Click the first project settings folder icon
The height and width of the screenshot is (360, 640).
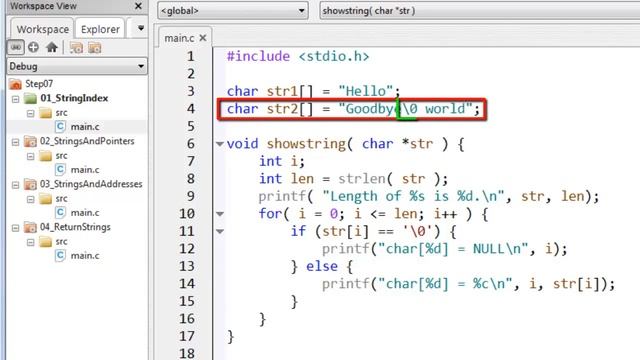coord(76,48)
